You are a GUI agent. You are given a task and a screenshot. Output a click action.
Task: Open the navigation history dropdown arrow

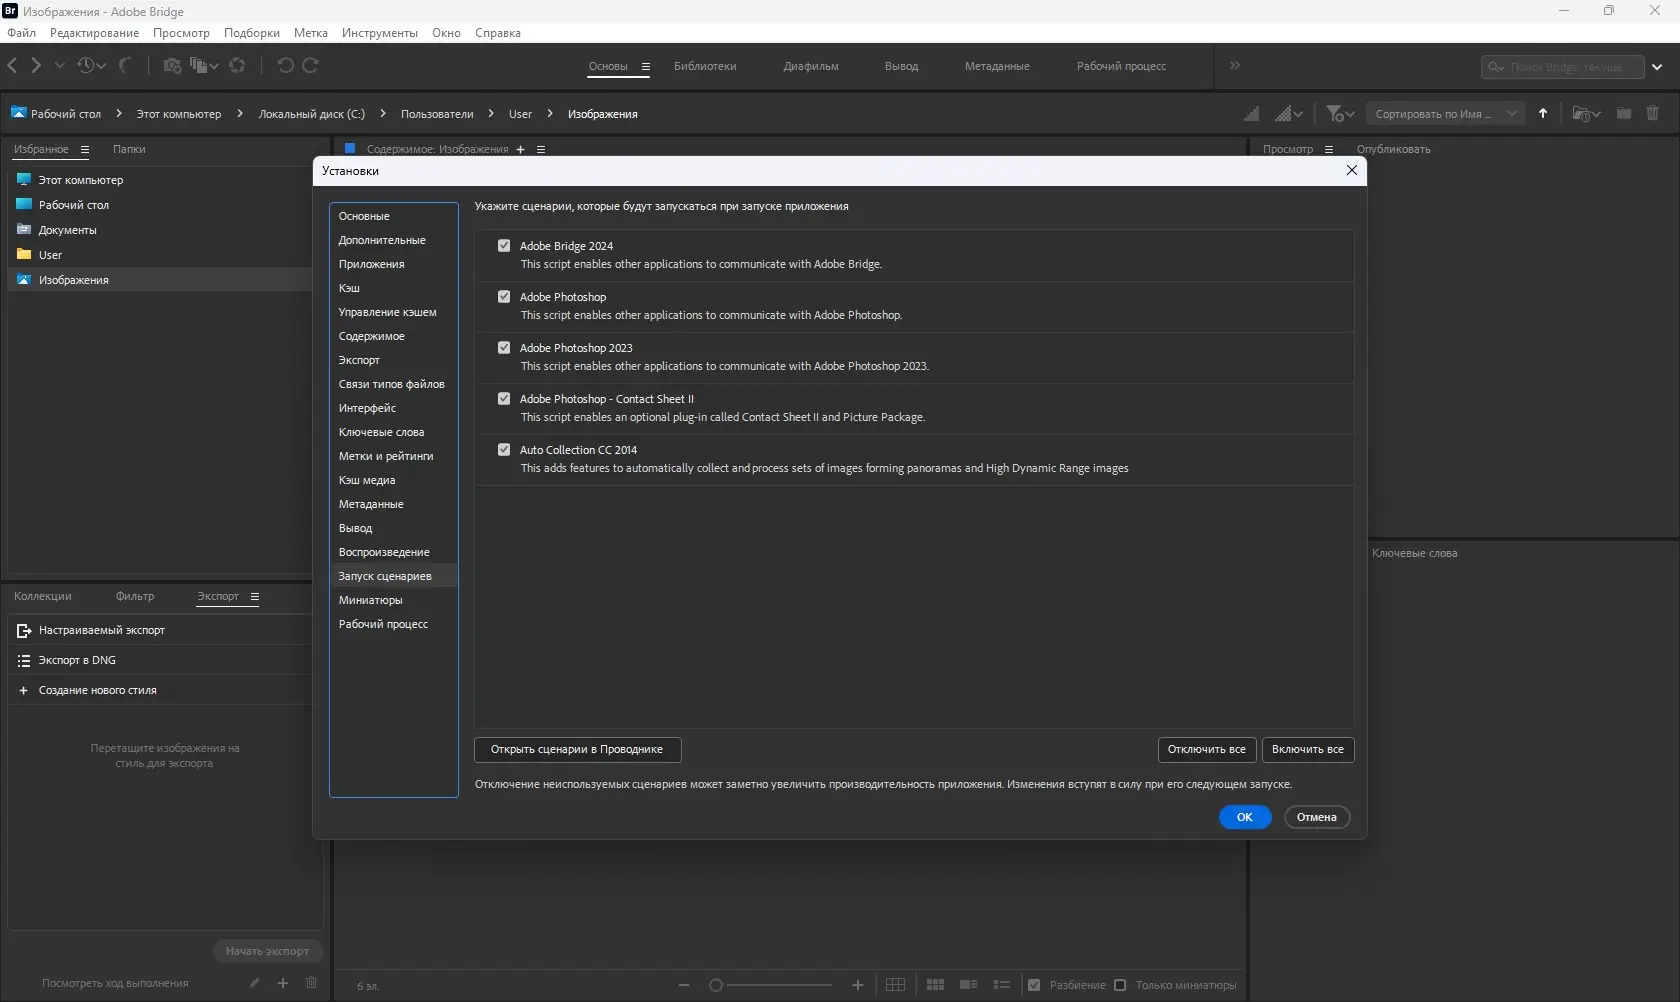click(60, 65)
